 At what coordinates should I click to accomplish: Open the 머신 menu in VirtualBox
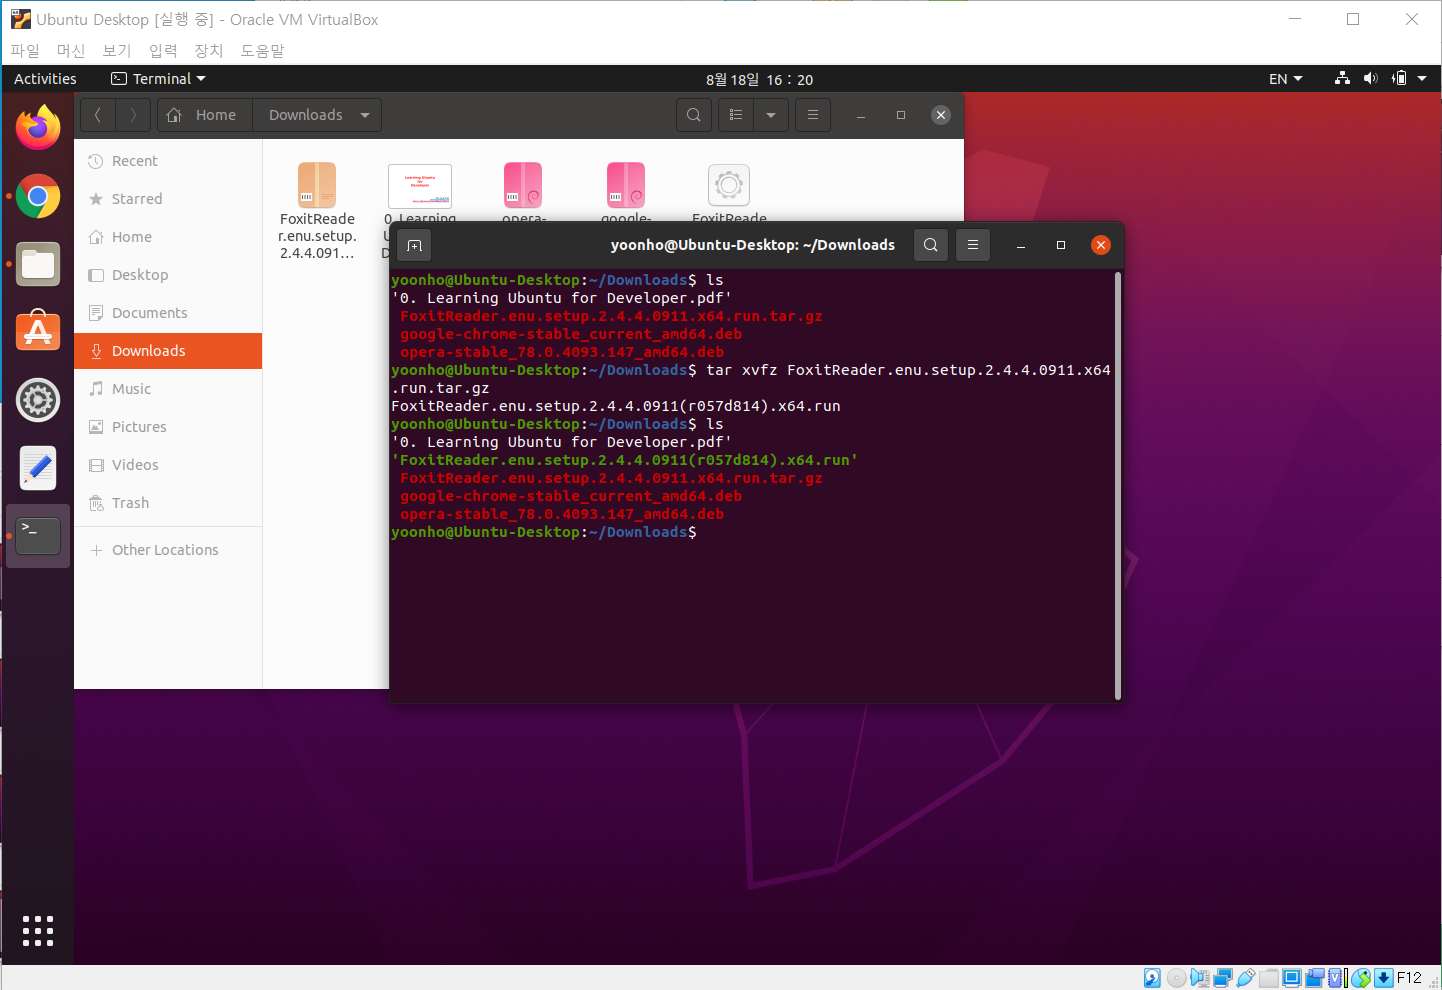tap(71, 50)
